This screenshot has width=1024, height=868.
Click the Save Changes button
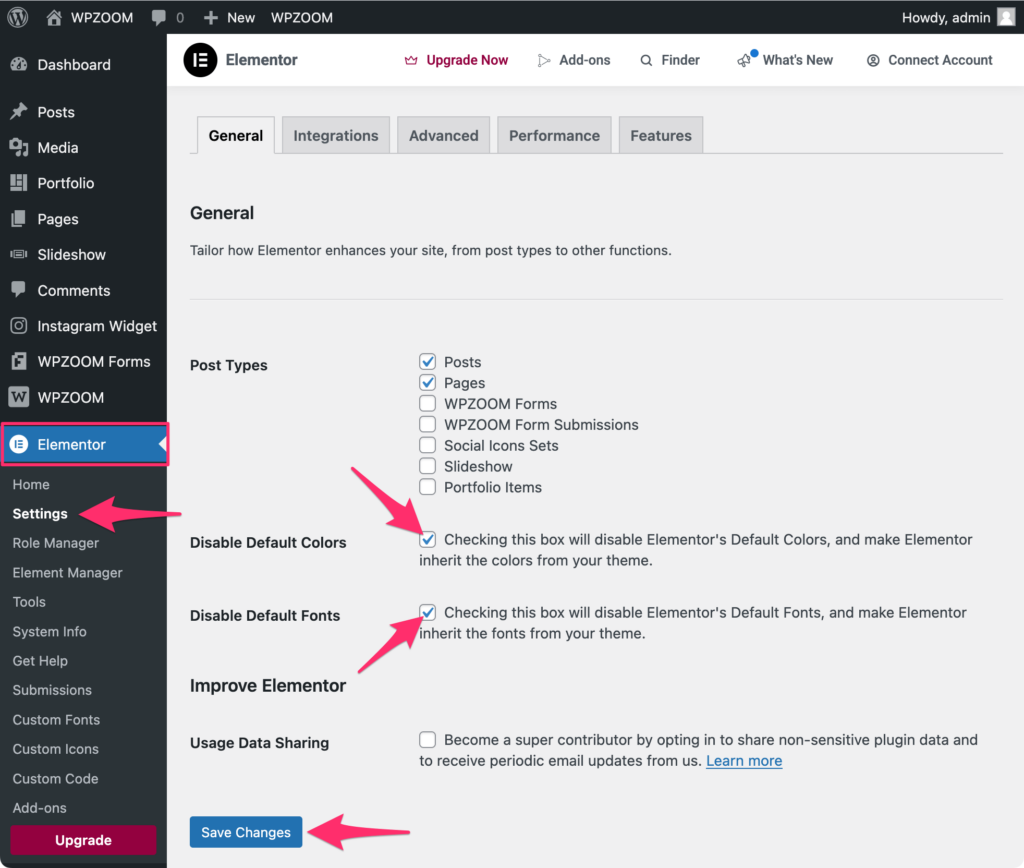point(246,832)
